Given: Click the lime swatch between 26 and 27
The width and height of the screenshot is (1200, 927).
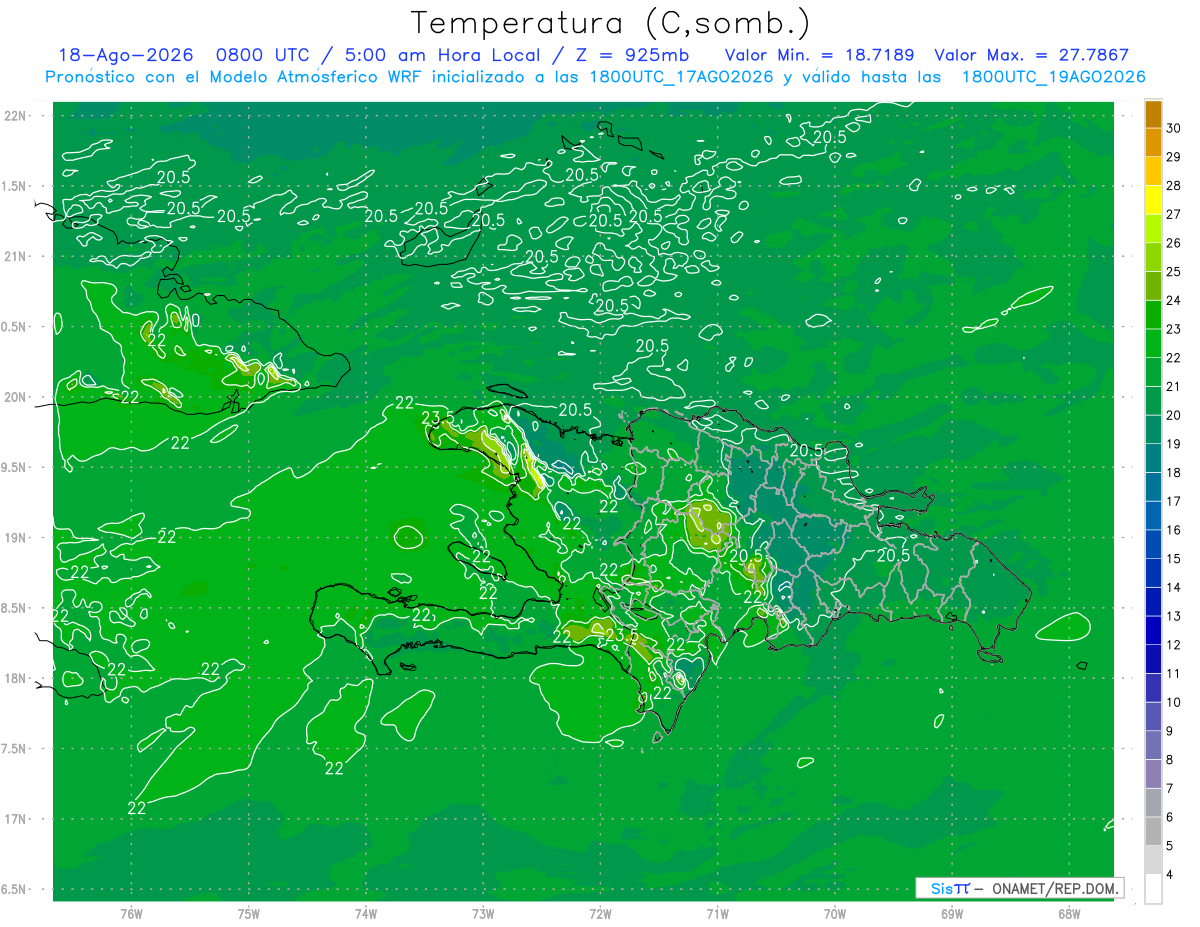Looking at the screenshot, I should [x=1153, y=229].
